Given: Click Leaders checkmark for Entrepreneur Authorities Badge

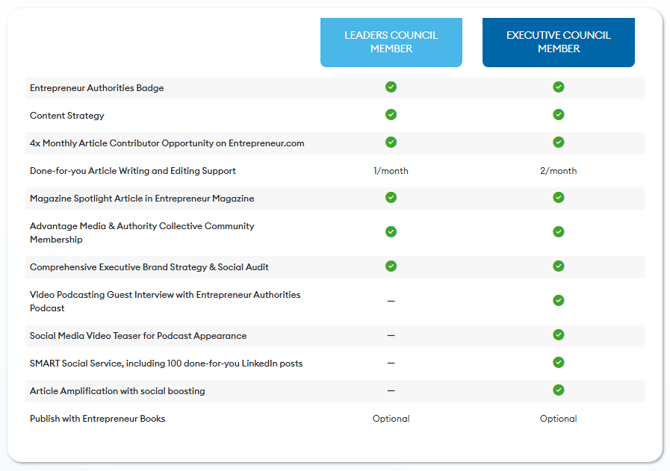Looking at the screenshot, I should [x=391, y=87].
